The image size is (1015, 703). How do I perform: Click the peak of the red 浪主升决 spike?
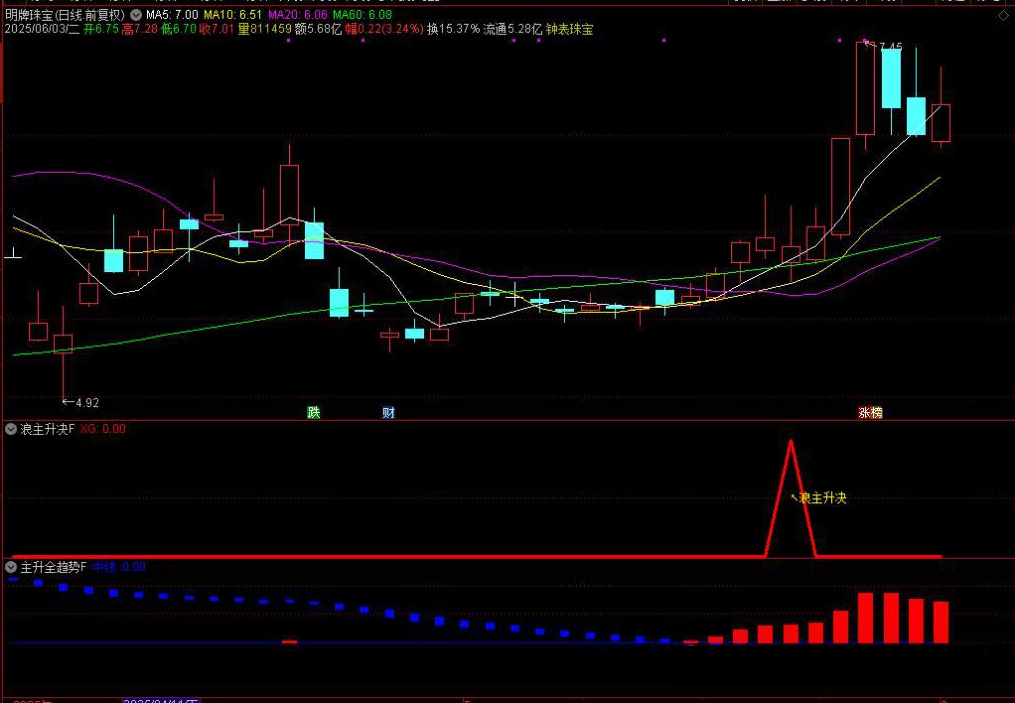point(791,441)
